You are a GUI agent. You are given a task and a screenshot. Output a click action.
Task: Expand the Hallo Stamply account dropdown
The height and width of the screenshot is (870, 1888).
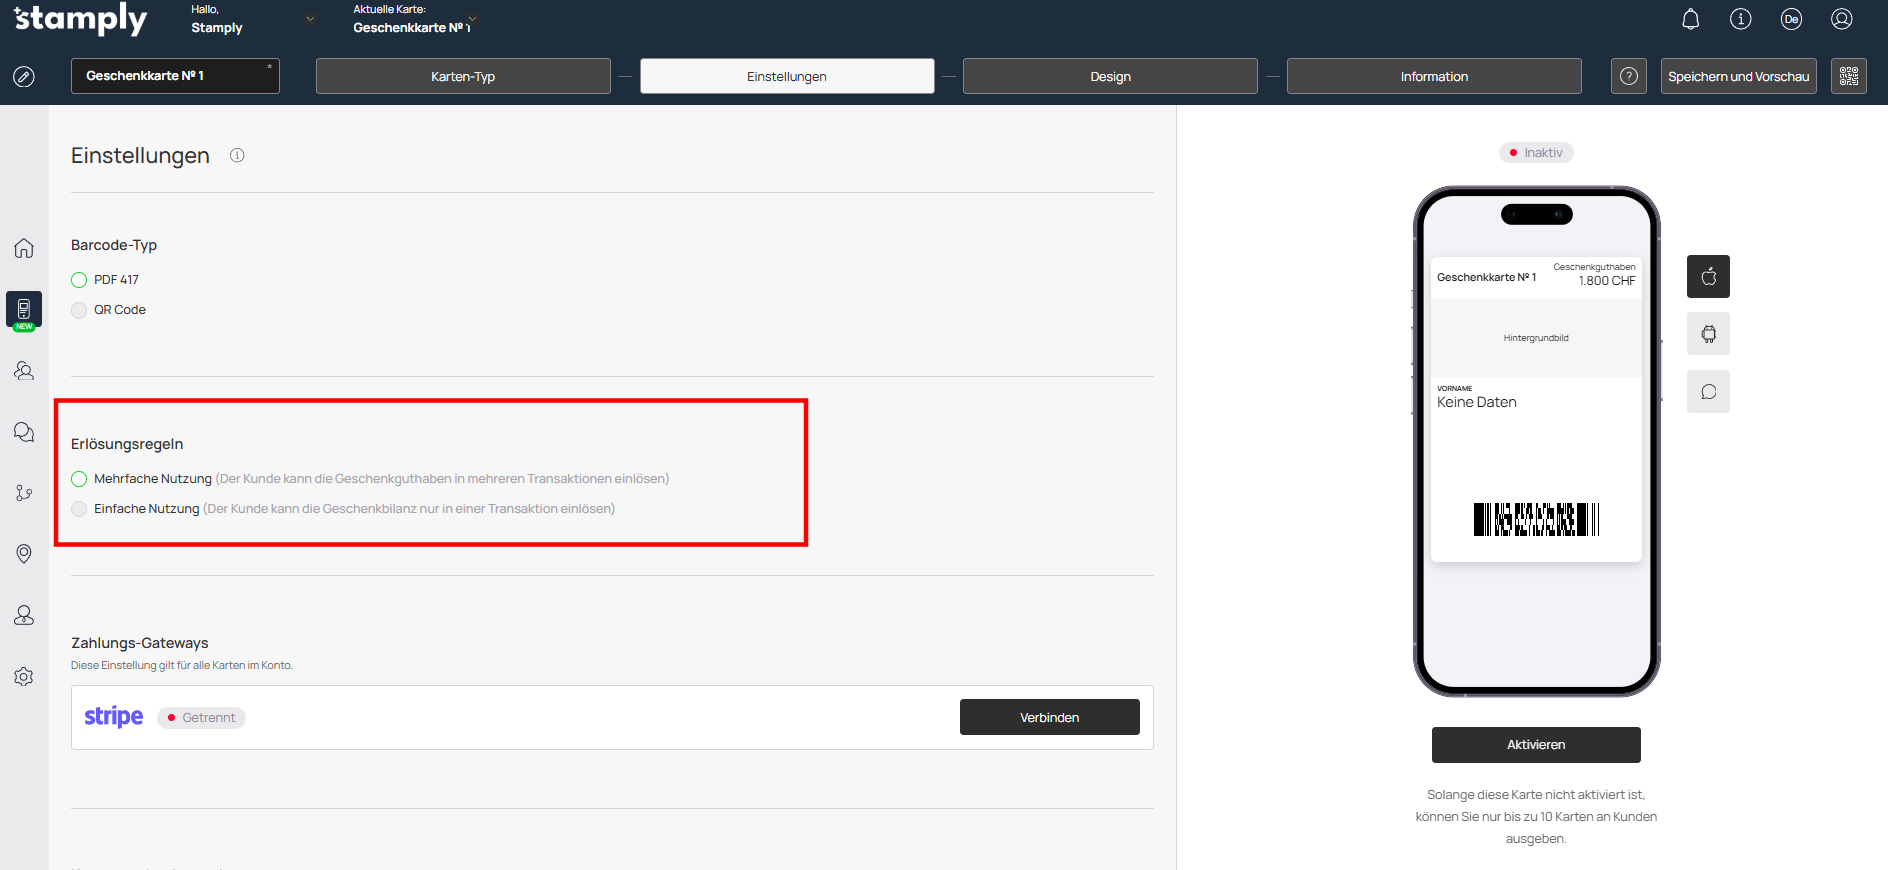coord(310,19)
